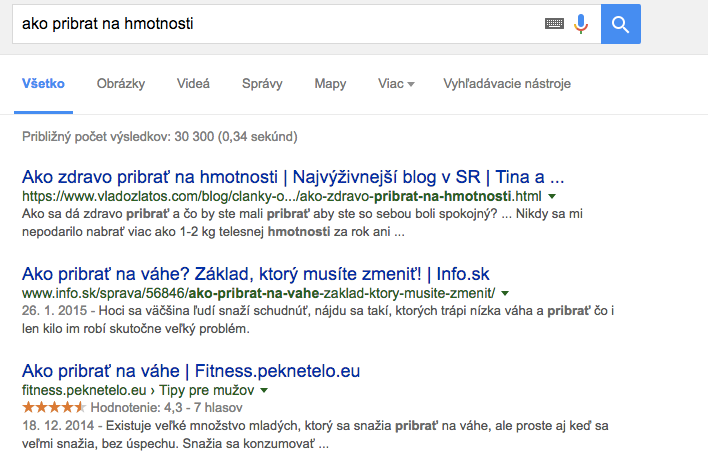Expand options arrow next to info.sk URL

tap(505, 293)
